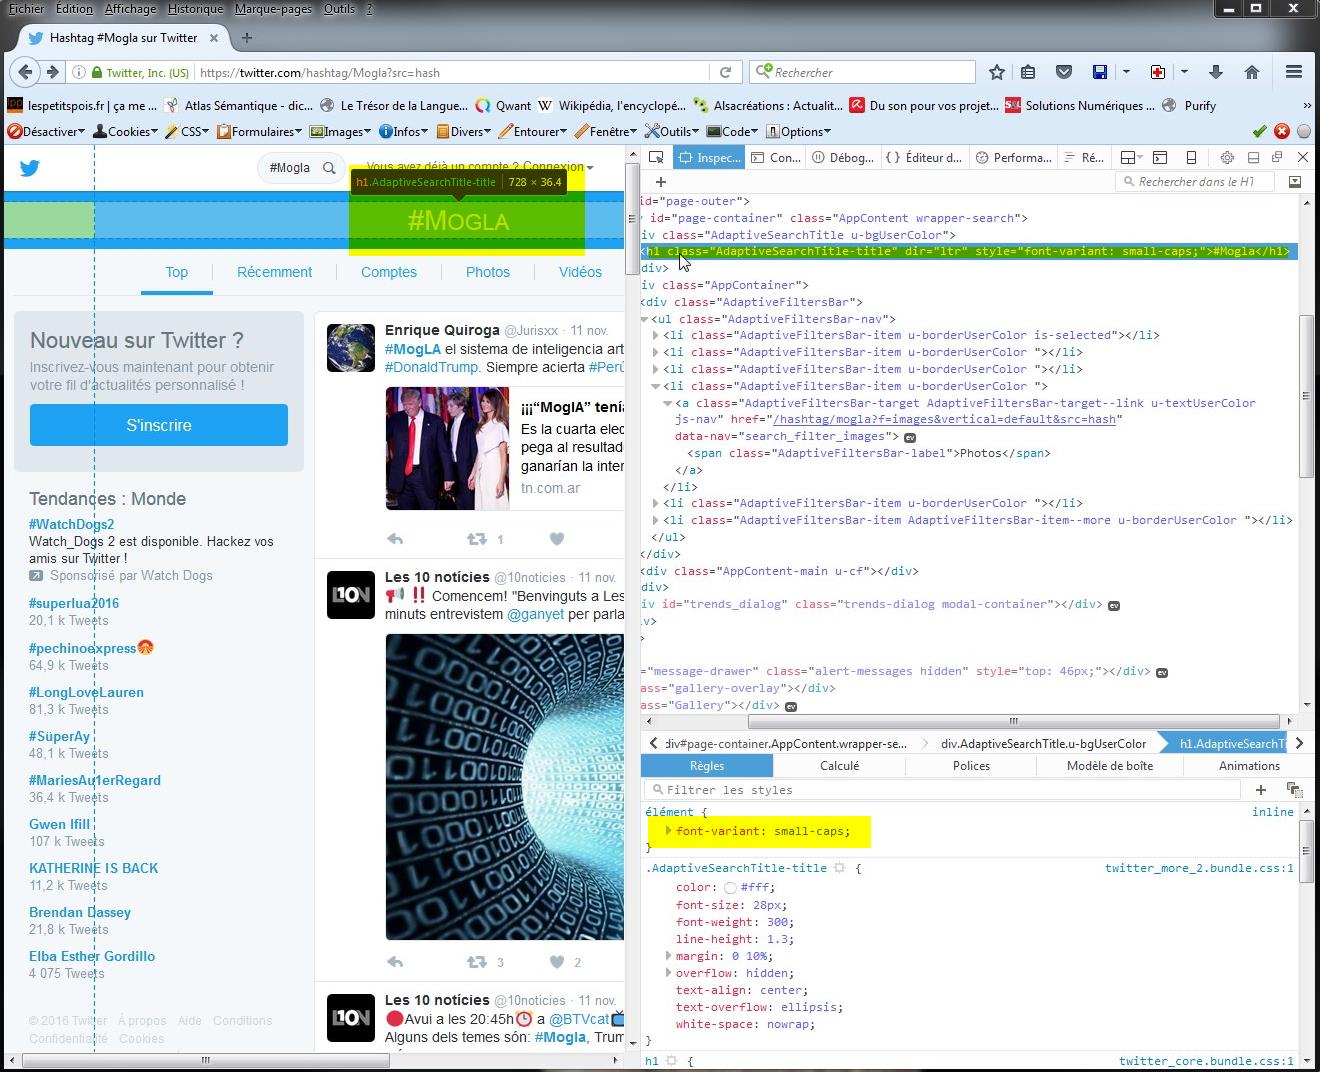Collapse the AdaptiveFiltersBar-nav ul node

(x=644, y=319)
